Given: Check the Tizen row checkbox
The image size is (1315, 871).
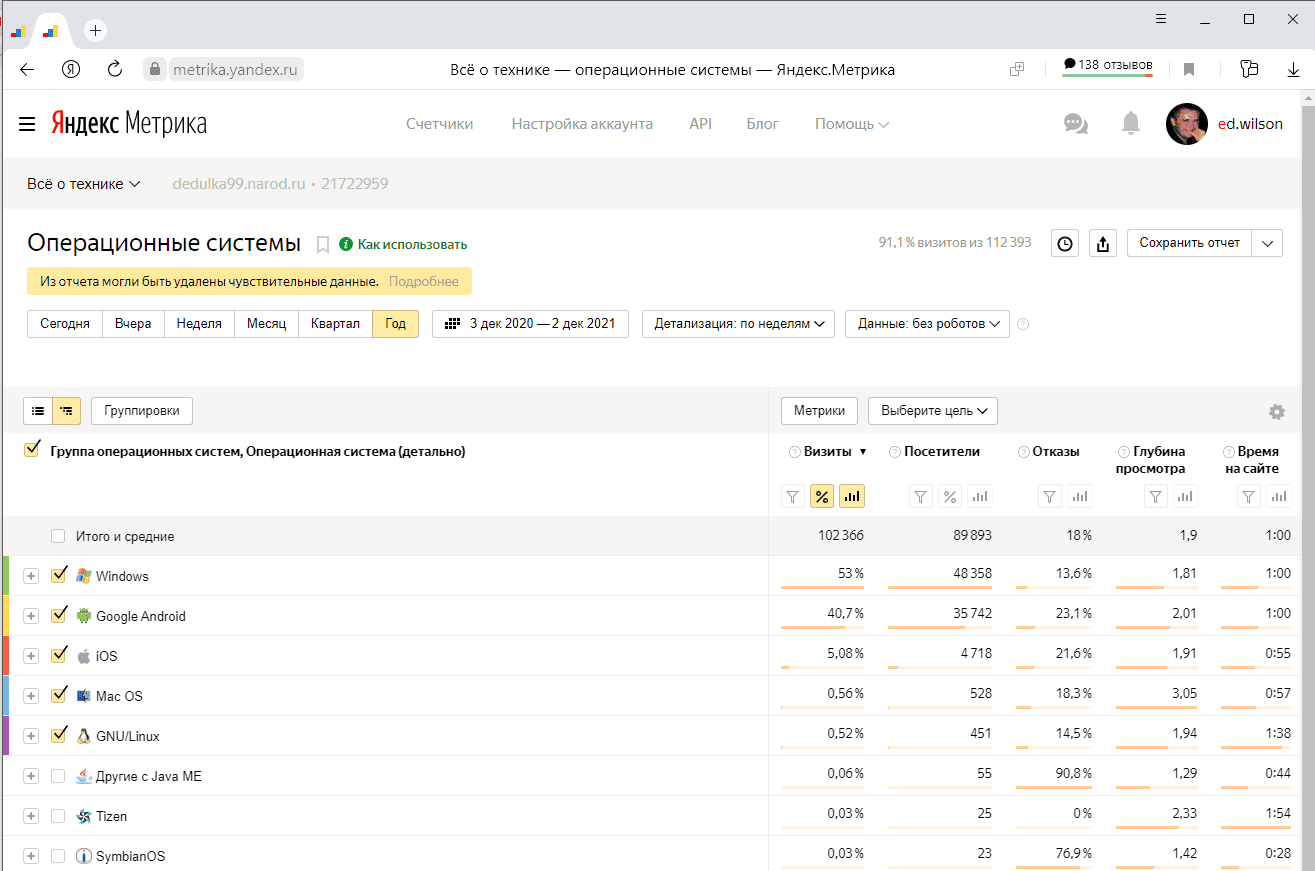Looking at the screenshot, I should (x=58, y=816).
